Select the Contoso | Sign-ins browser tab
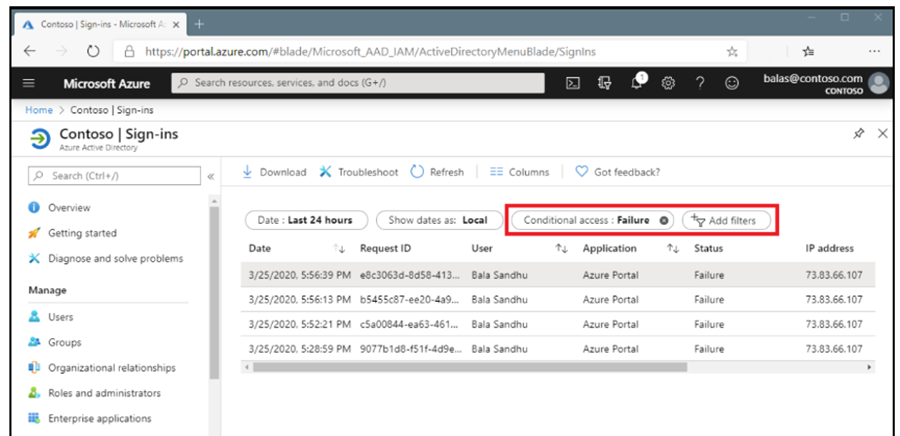Image resolution: width=900 pixels, height=436 pixels. (x=100, y=25)
